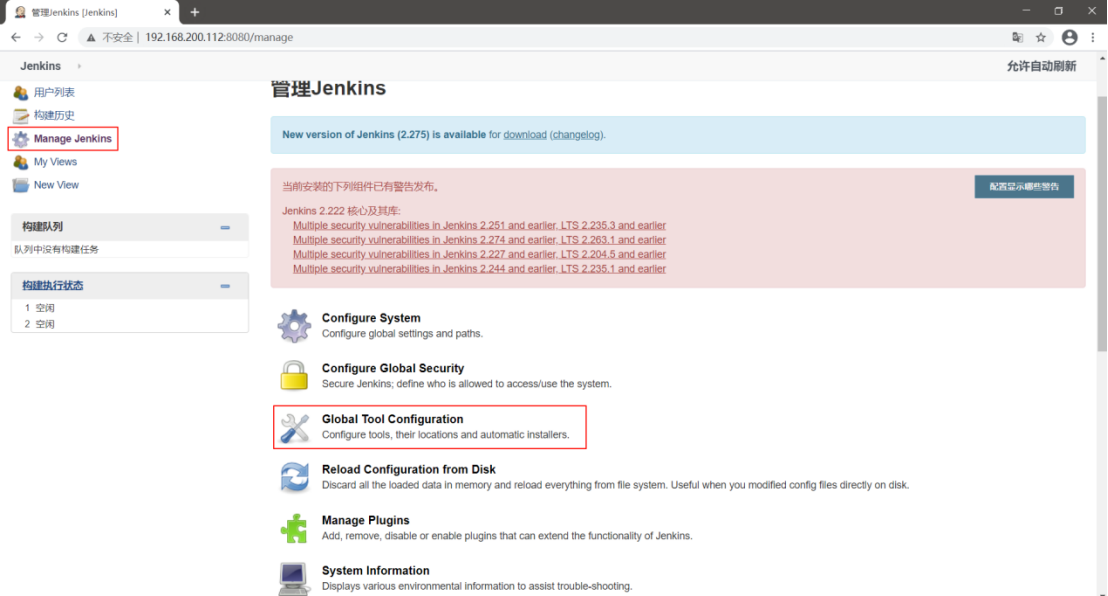Click the Reload Configuration refresh arrows icon
Viewport: 1108px width, 596px height.
point(295,477)
